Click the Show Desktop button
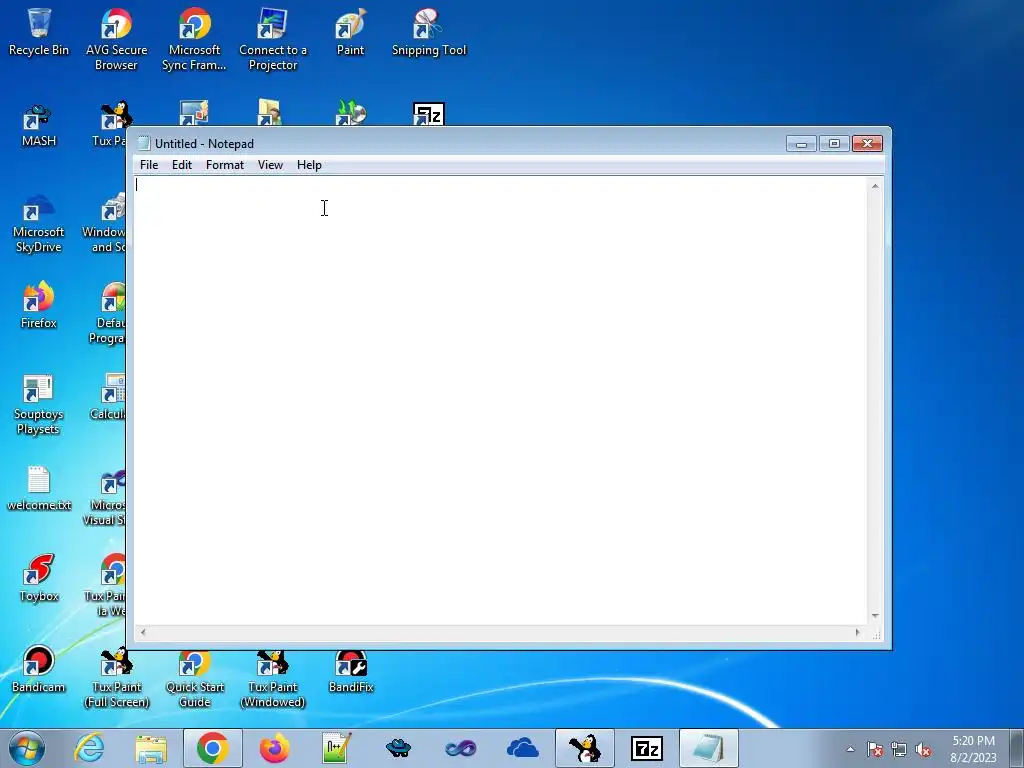This screenshot has height=768, width=1024. point(1017,748)
